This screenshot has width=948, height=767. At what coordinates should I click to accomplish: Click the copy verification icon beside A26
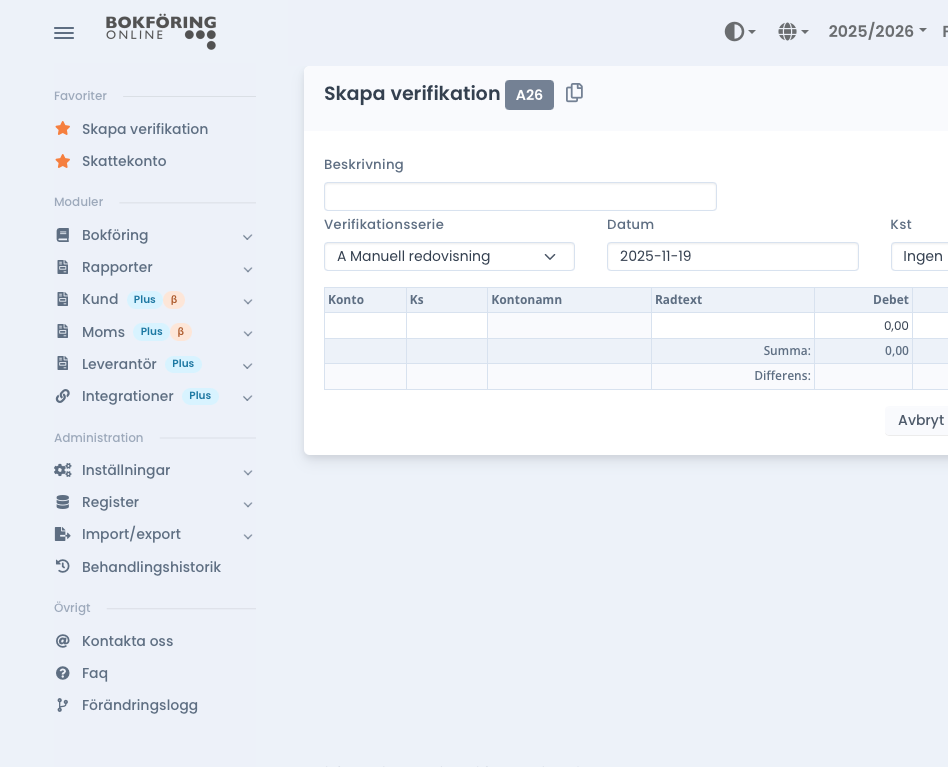tap(574, 93)
